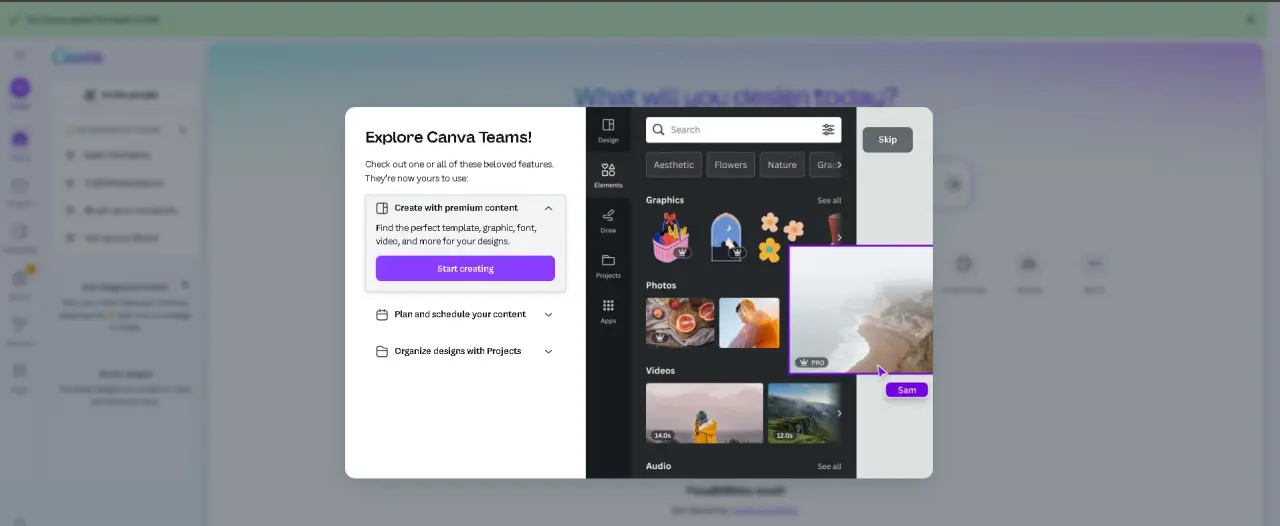Click the Audio section heading
Viewport: 1280px width, 526px height.
point(658,466)
